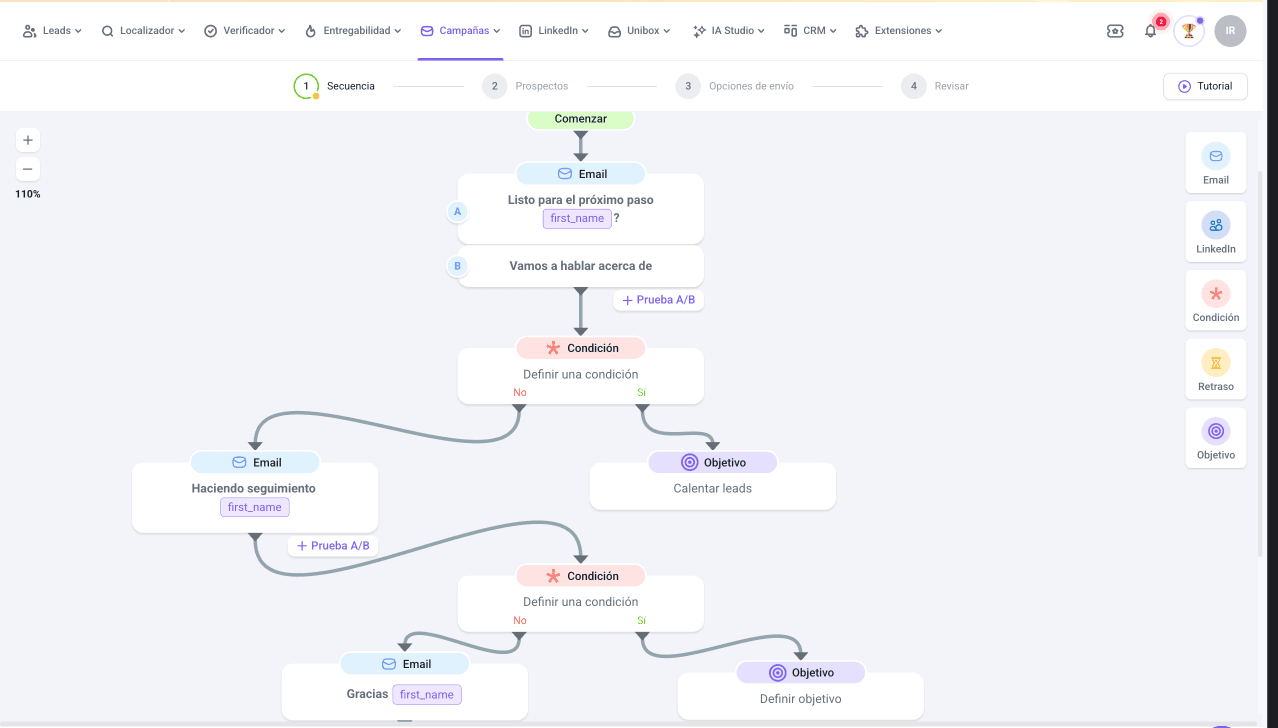Click the Objetivo header above Calentar leads

pos(713,463)
